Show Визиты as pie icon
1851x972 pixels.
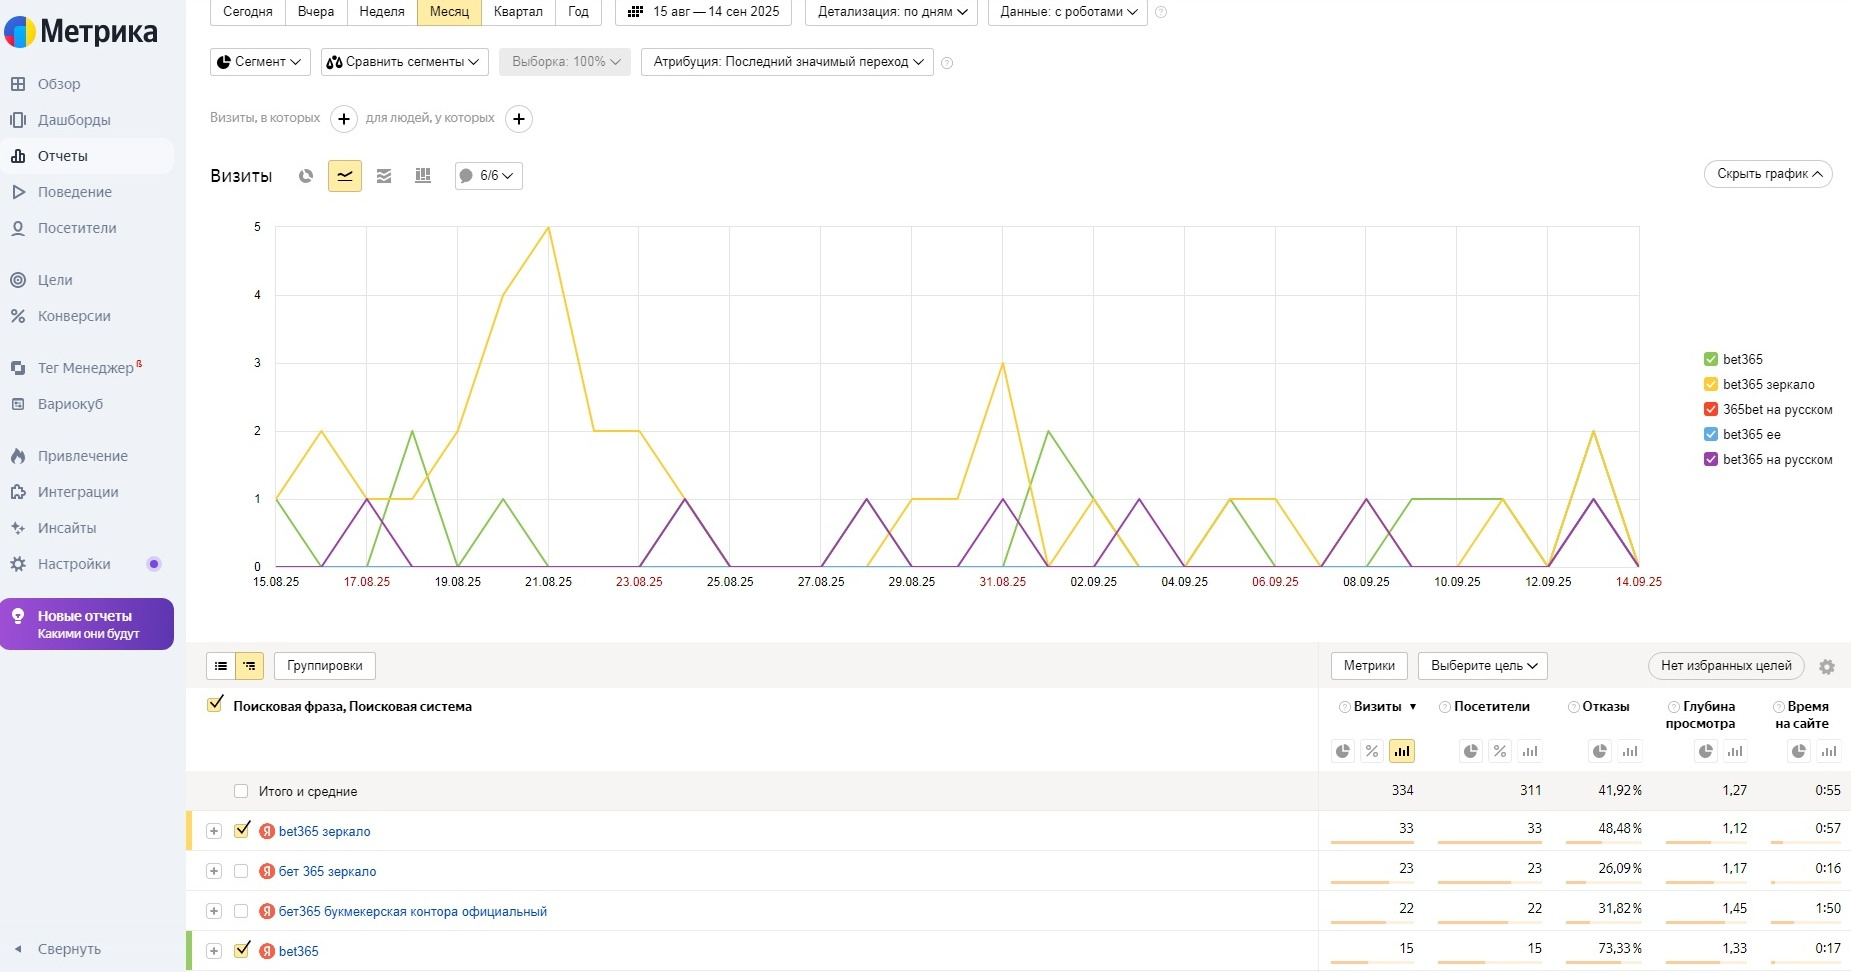pyautogui.click(x=1343, y=751)
